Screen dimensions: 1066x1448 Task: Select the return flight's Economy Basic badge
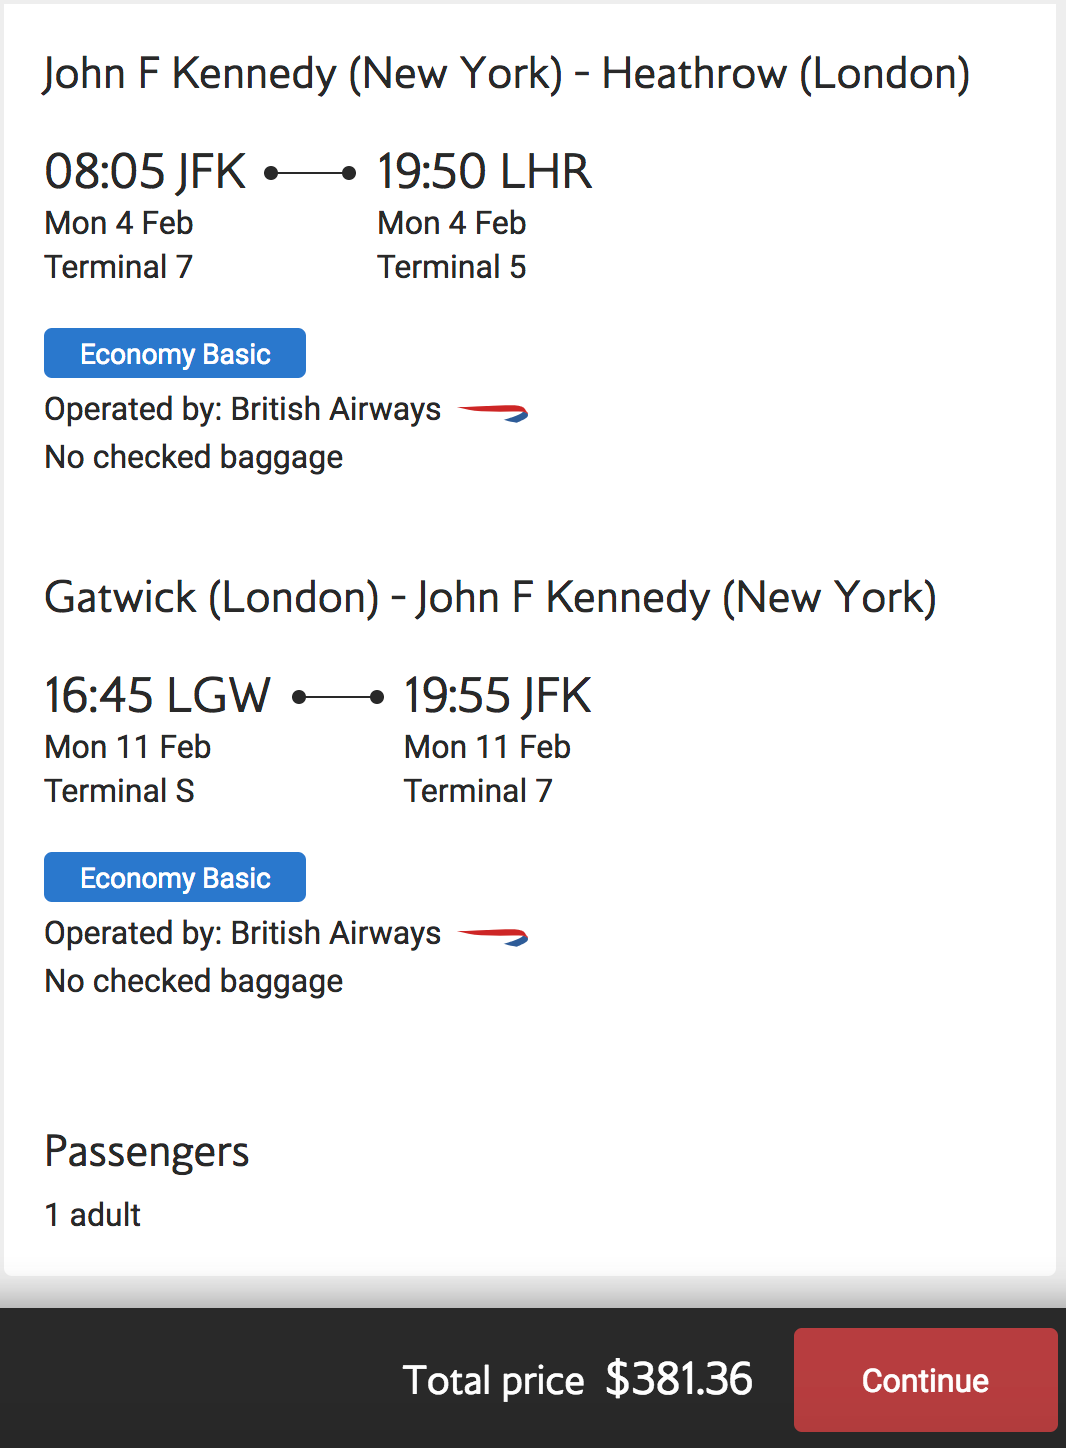[x=175, y=878]
